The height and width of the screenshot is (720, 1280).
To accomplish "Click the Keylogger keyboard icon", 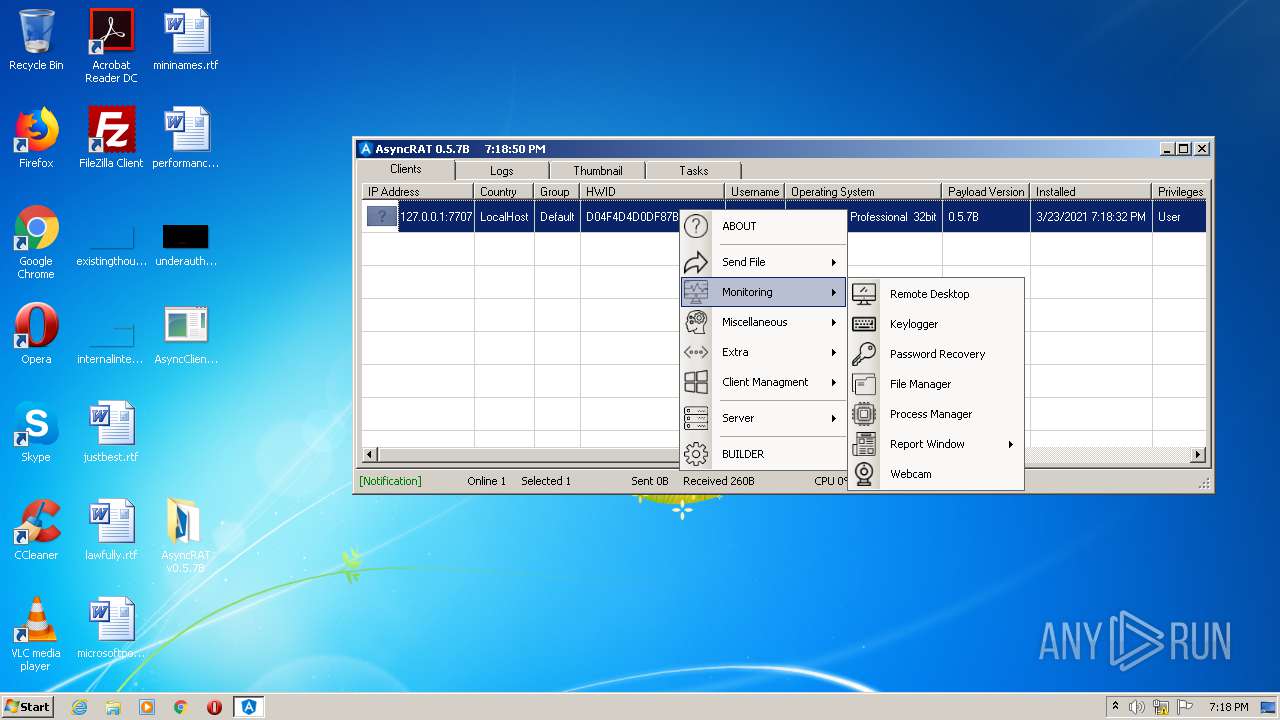I will pos(864,324).
